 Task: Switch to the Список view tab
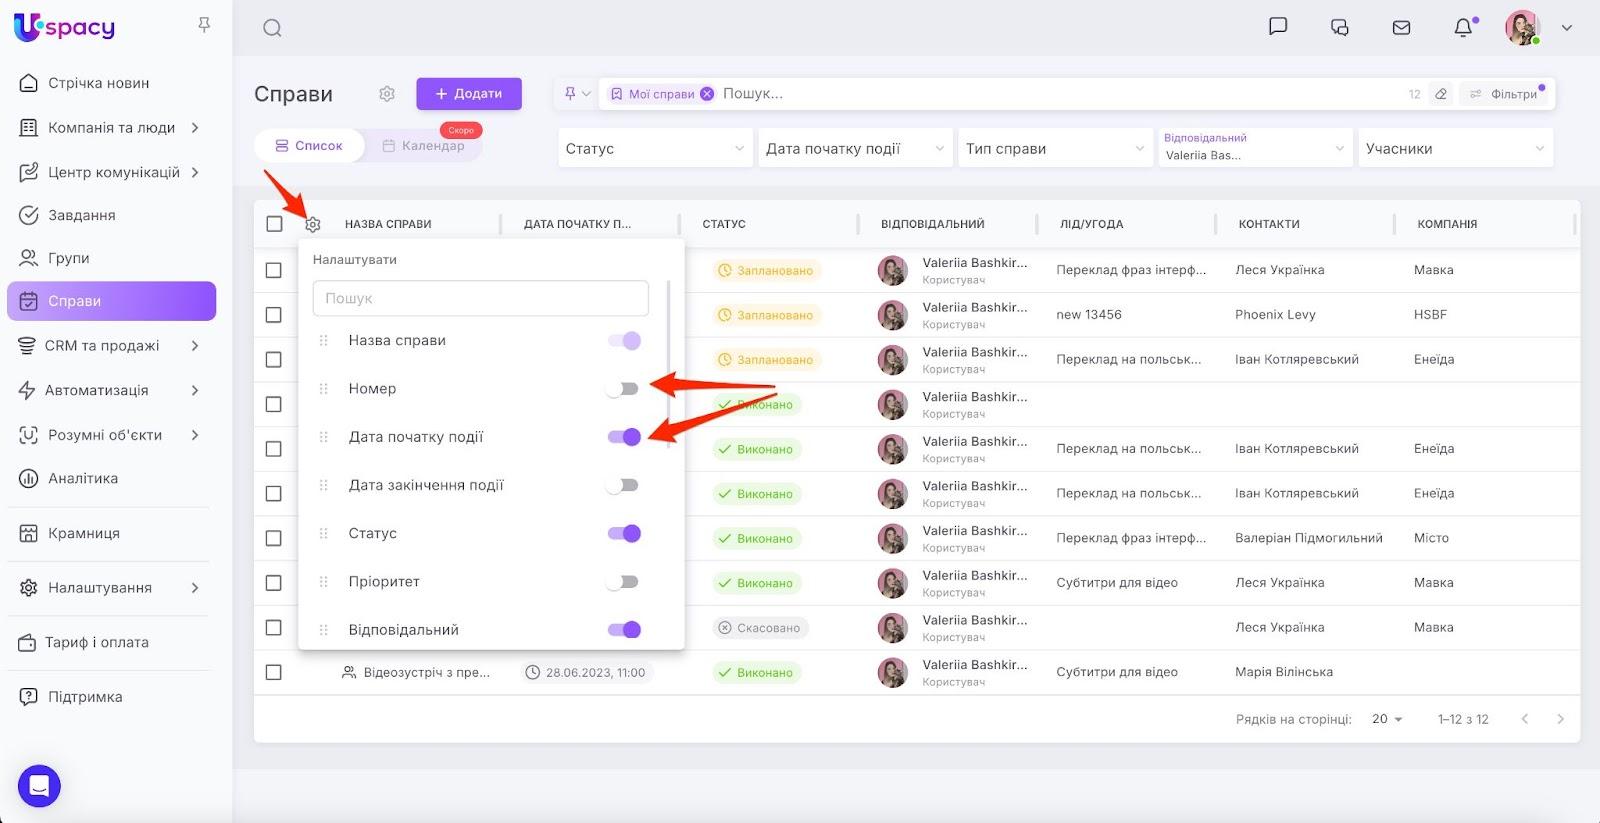click(x=309, y=146)
